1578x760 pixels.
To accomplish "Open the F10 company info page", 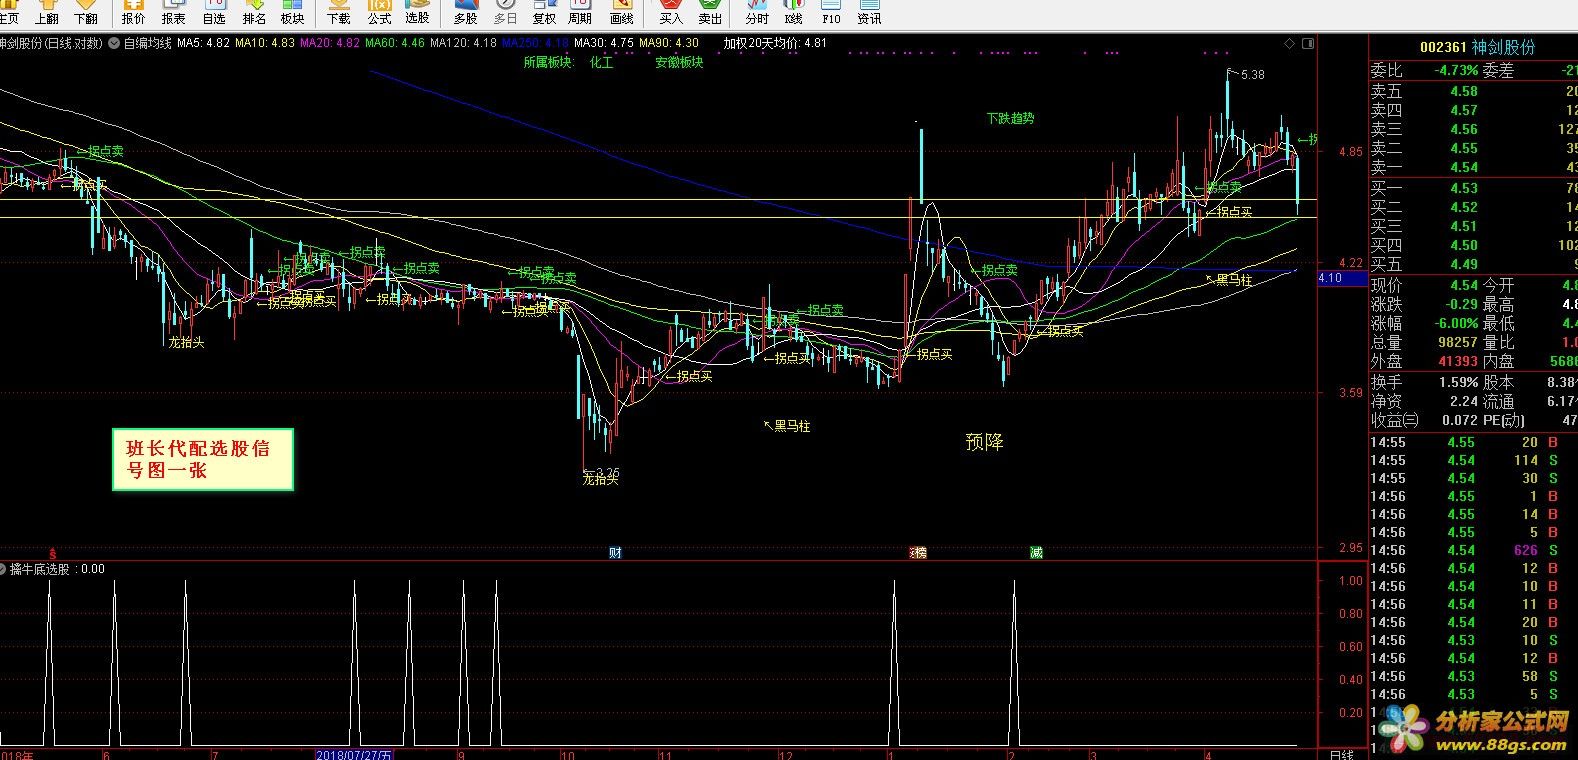I will pyautogui.click(x=831, y=12).
